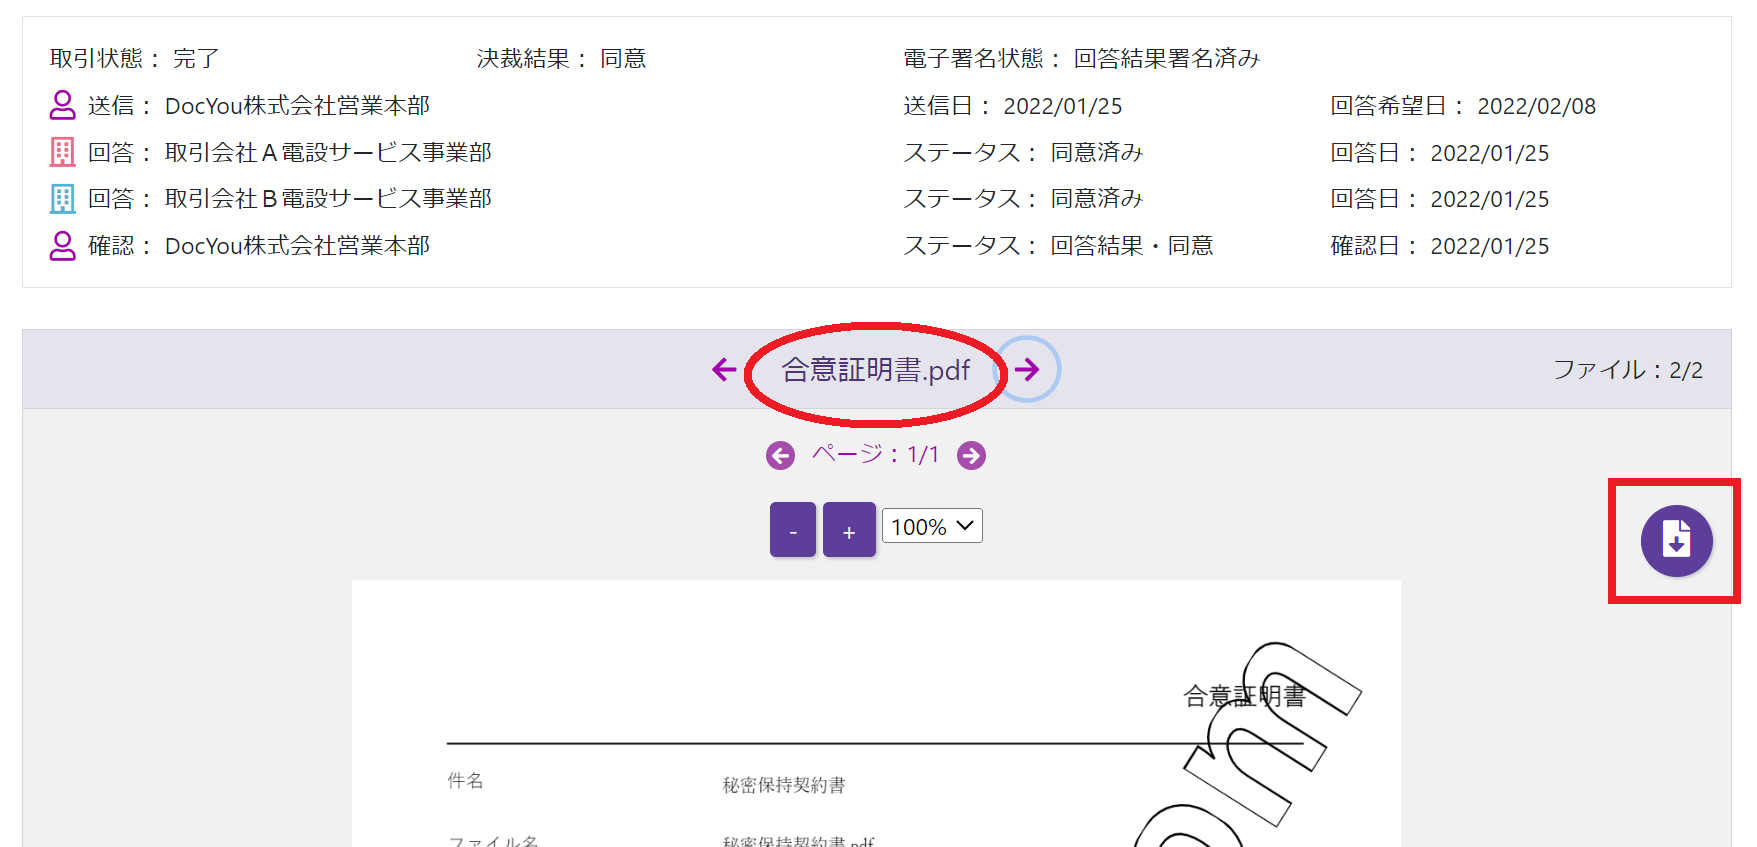
Task: Go to next file with right arrow
Action: tap(1027, 370)
